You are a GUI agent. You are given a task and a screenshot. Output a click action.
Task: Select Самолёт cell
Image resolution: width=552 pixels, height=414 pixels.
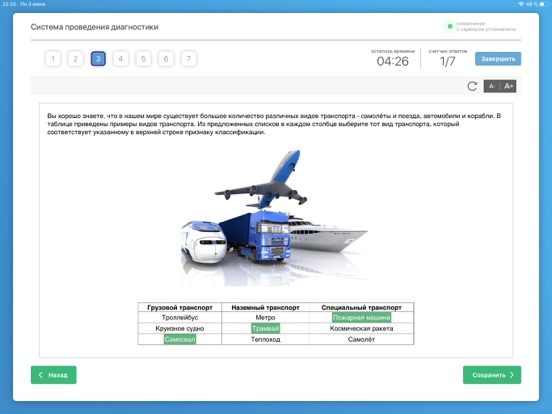[x=362, y=339]
